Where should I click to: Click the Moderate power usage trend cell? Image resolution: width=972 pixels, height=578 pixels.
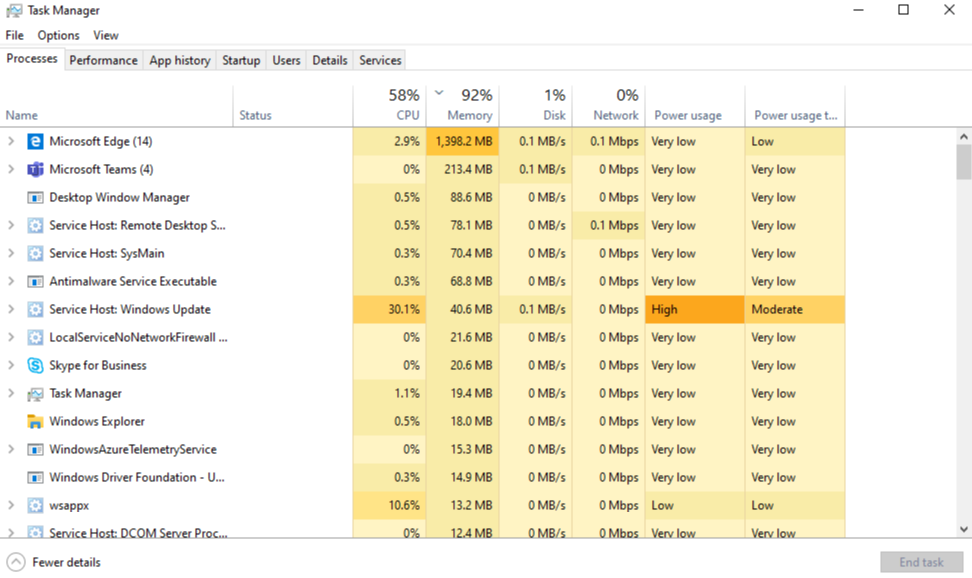coord(795,309)
